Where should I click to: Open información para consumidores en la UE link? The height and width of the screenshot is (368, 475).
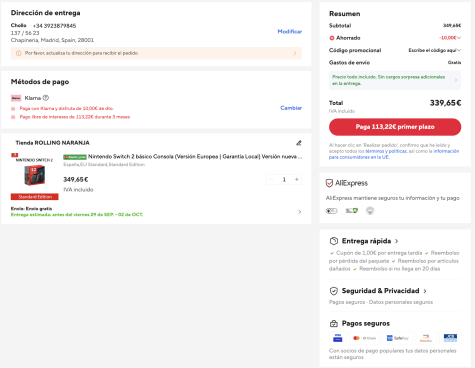tap(394, 154)
